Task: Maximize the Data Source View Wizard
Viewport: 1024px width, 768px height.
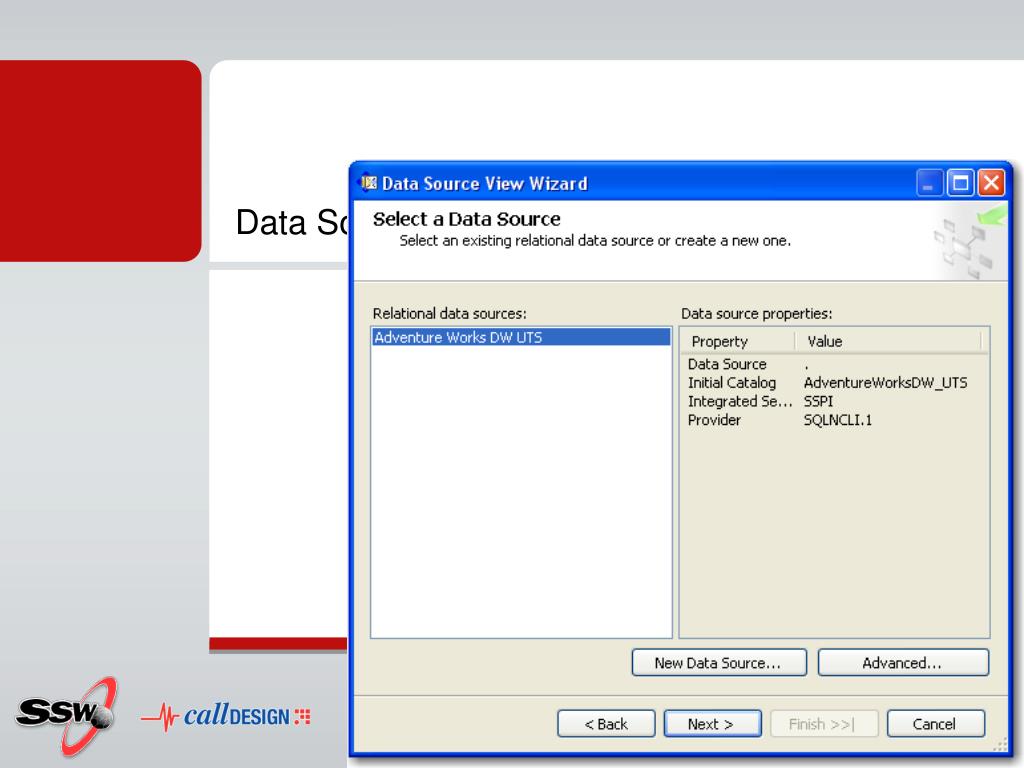Action: pyautogui.click(x=960, y=182)
